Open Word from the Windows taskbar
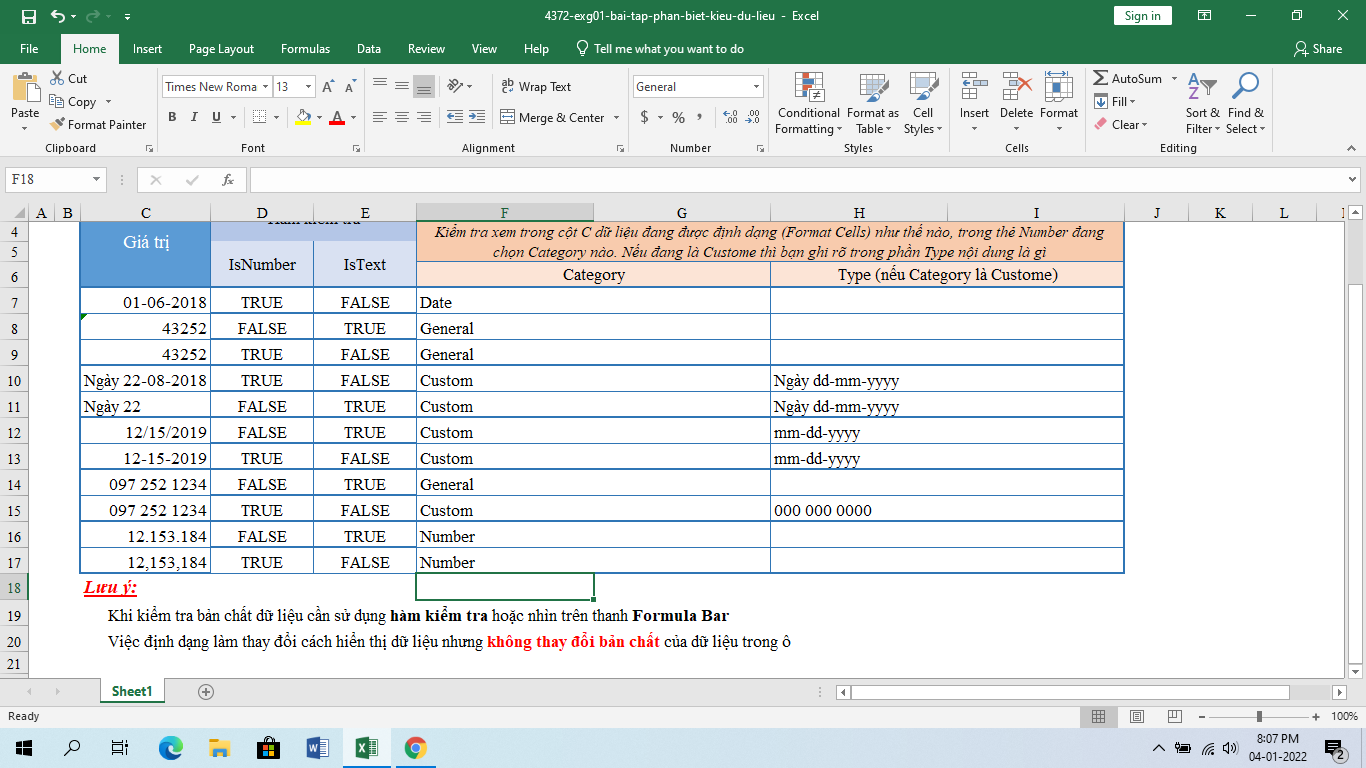The image size is (1366, 768). pos(318,747)
